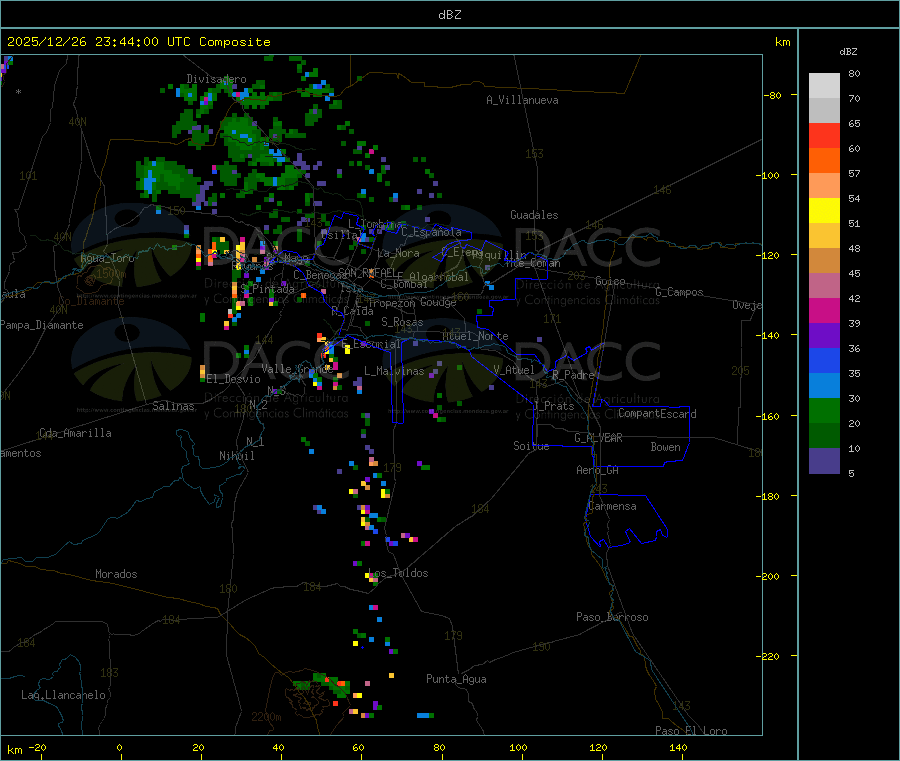Click the -140 km vertical axis tick
This screenshot has height=761, width=900.
tap(770, 336)
